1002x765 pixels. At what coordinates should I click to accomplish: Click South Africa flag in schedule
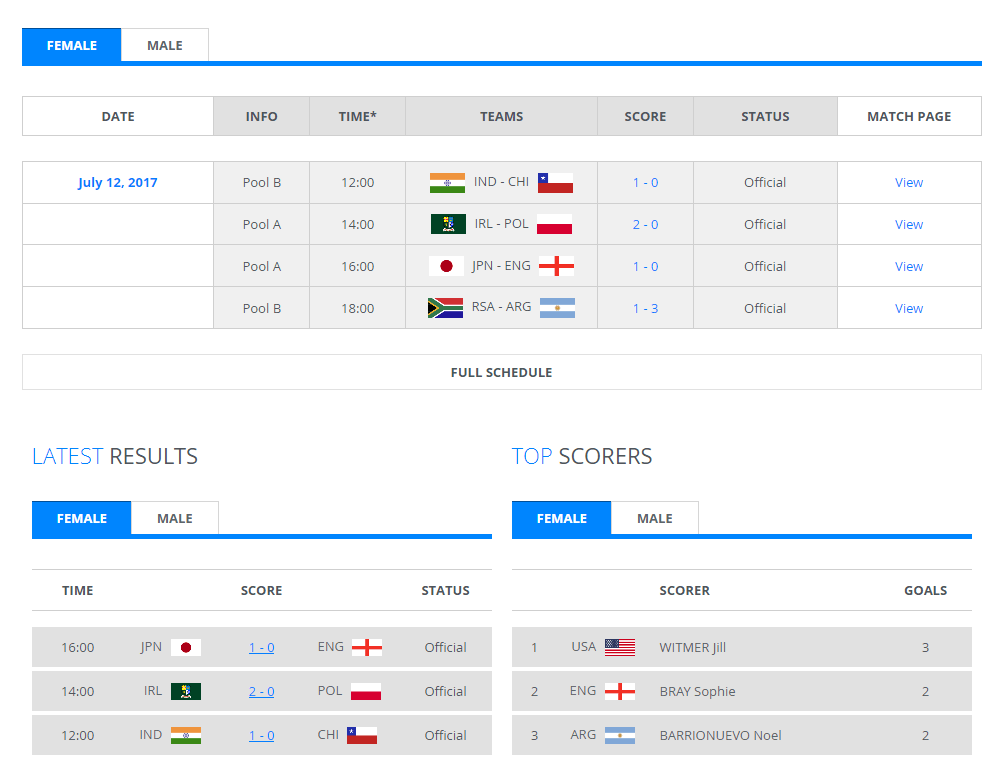[445, 308]
